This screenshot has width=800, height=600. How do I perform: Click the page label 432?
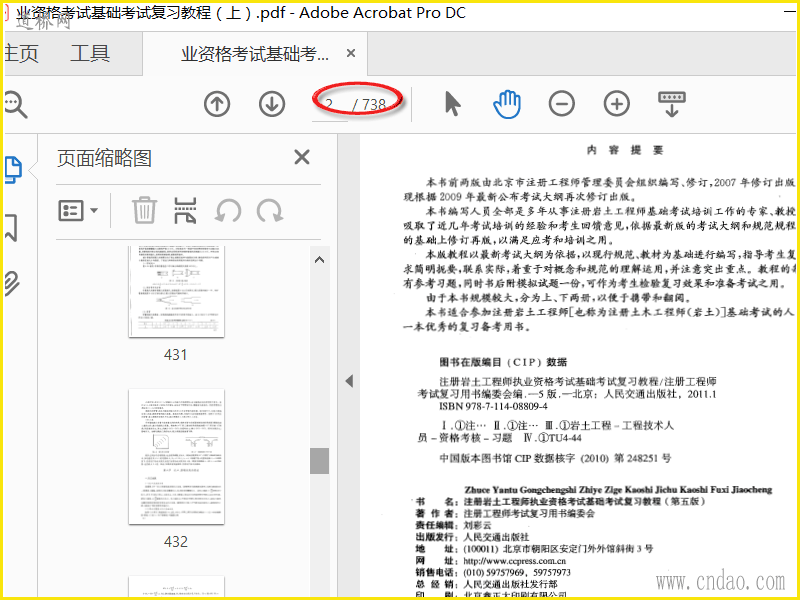(176, 541)
